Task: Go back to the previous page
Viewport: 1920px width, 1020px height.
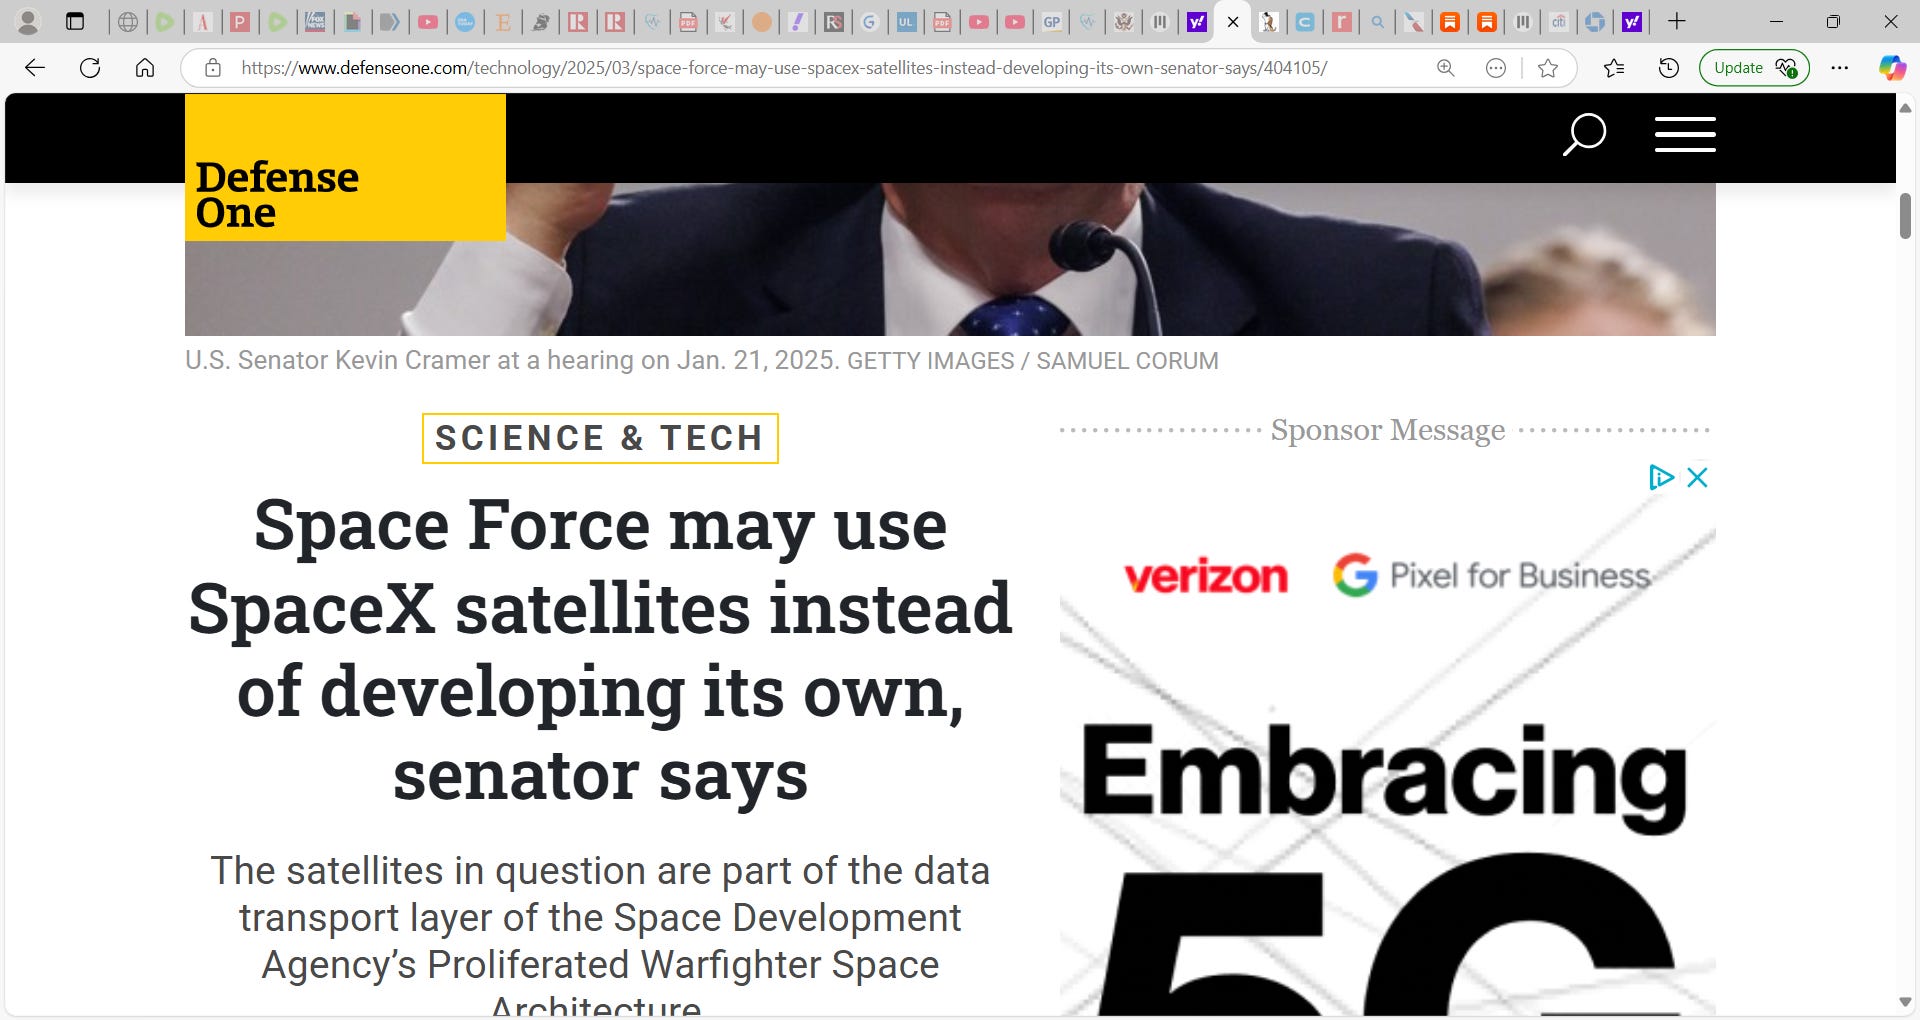Action: 35,68
